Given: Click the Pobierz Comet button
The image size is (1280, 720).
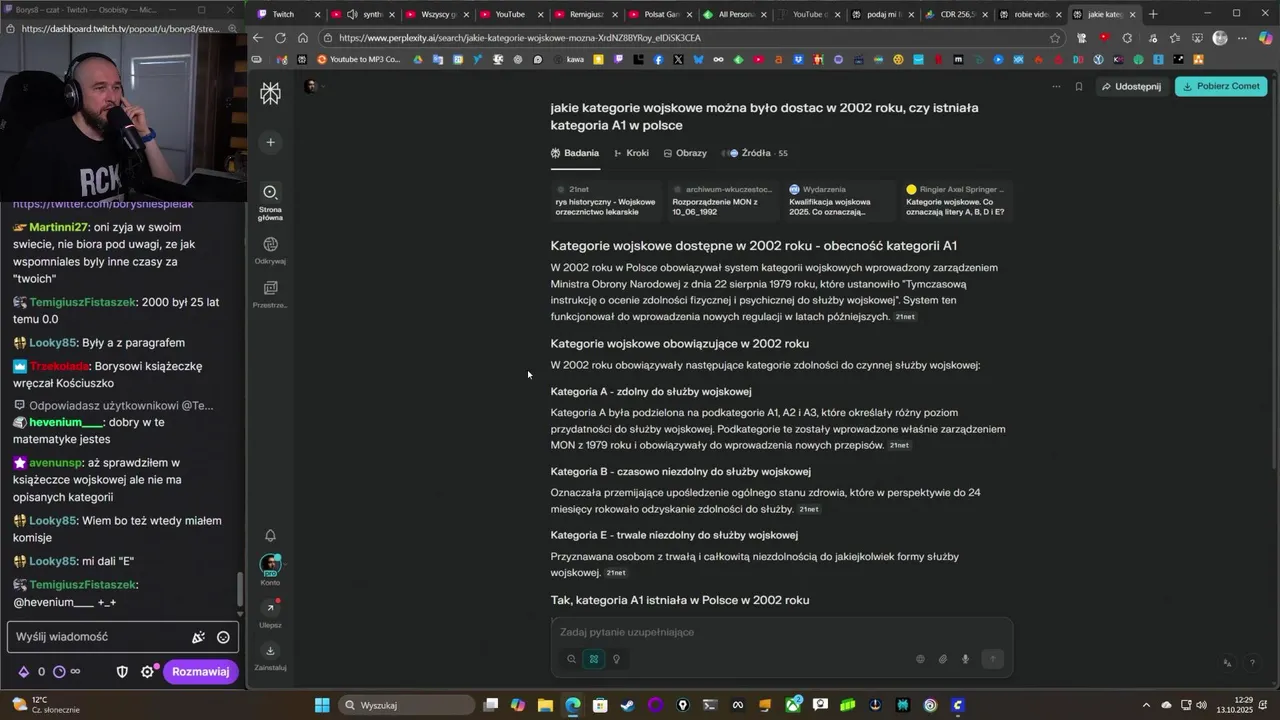Looking at the screenshot, I should coord(1221,87).
